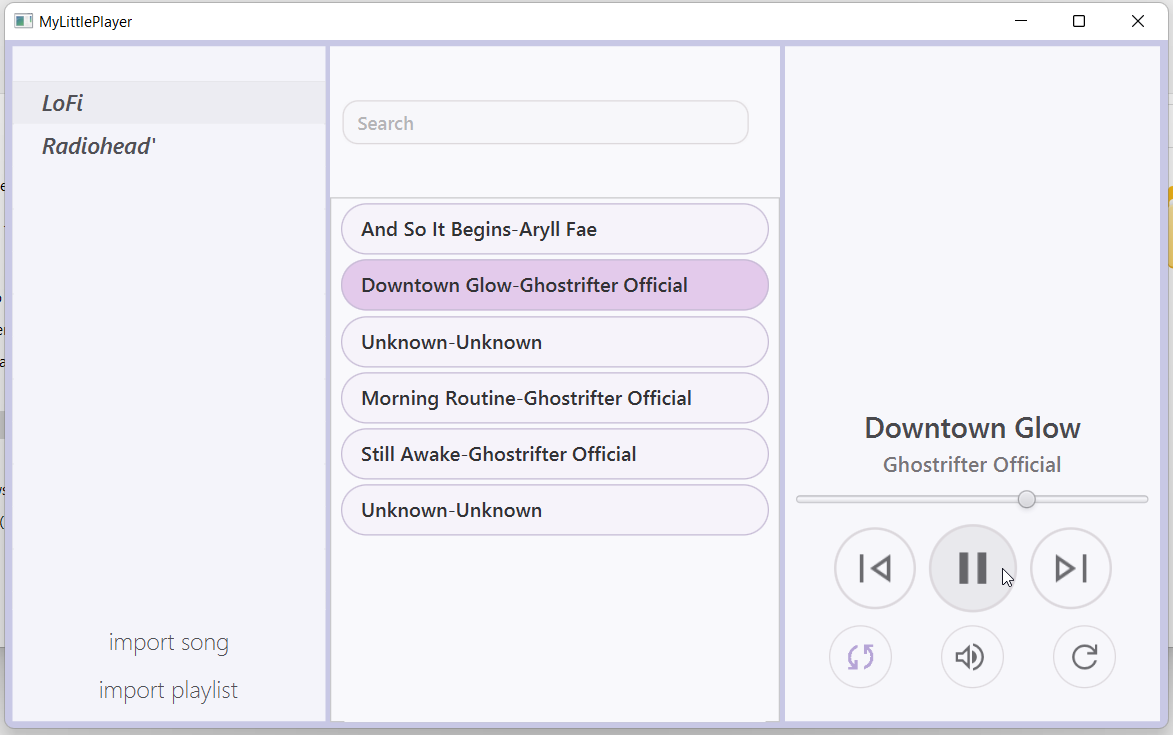
Task: Open the volume speaker control
Action: [972, 657]
